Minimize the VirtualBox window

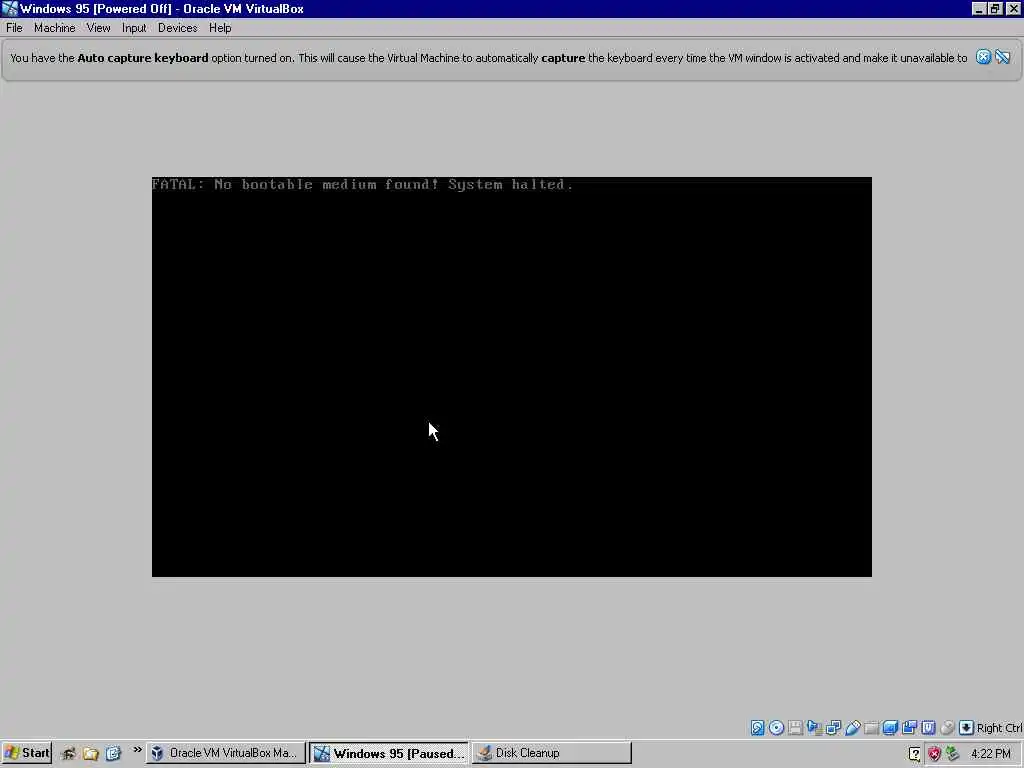point(978,8)
